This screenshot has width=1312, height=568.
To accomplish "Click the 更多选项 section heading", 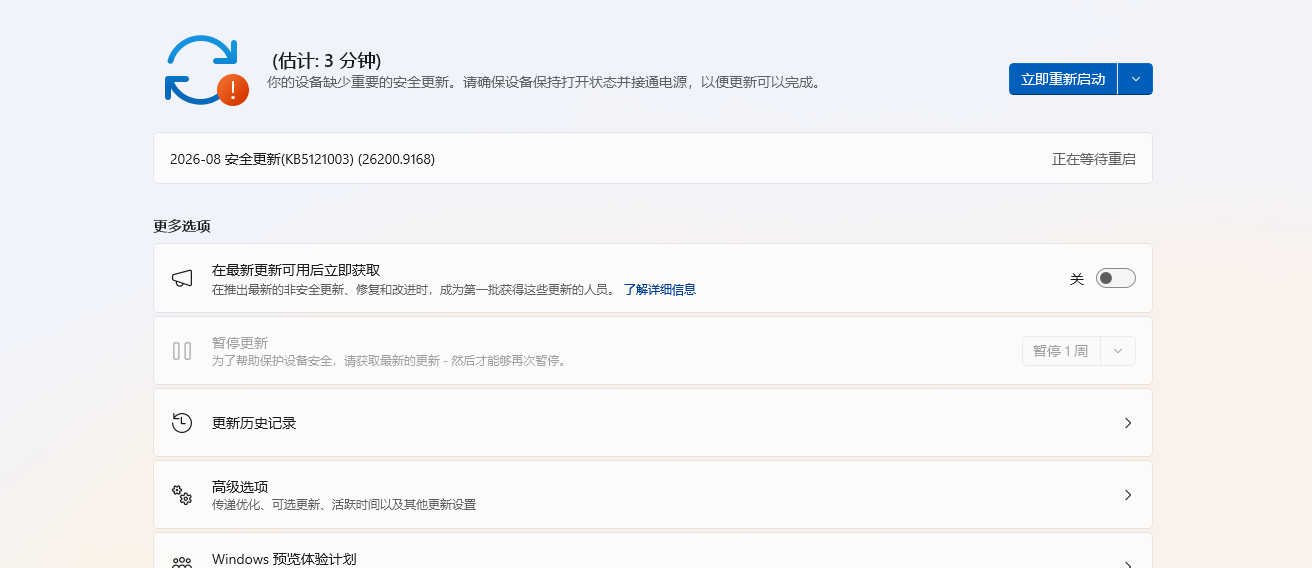I will (182, 226).
